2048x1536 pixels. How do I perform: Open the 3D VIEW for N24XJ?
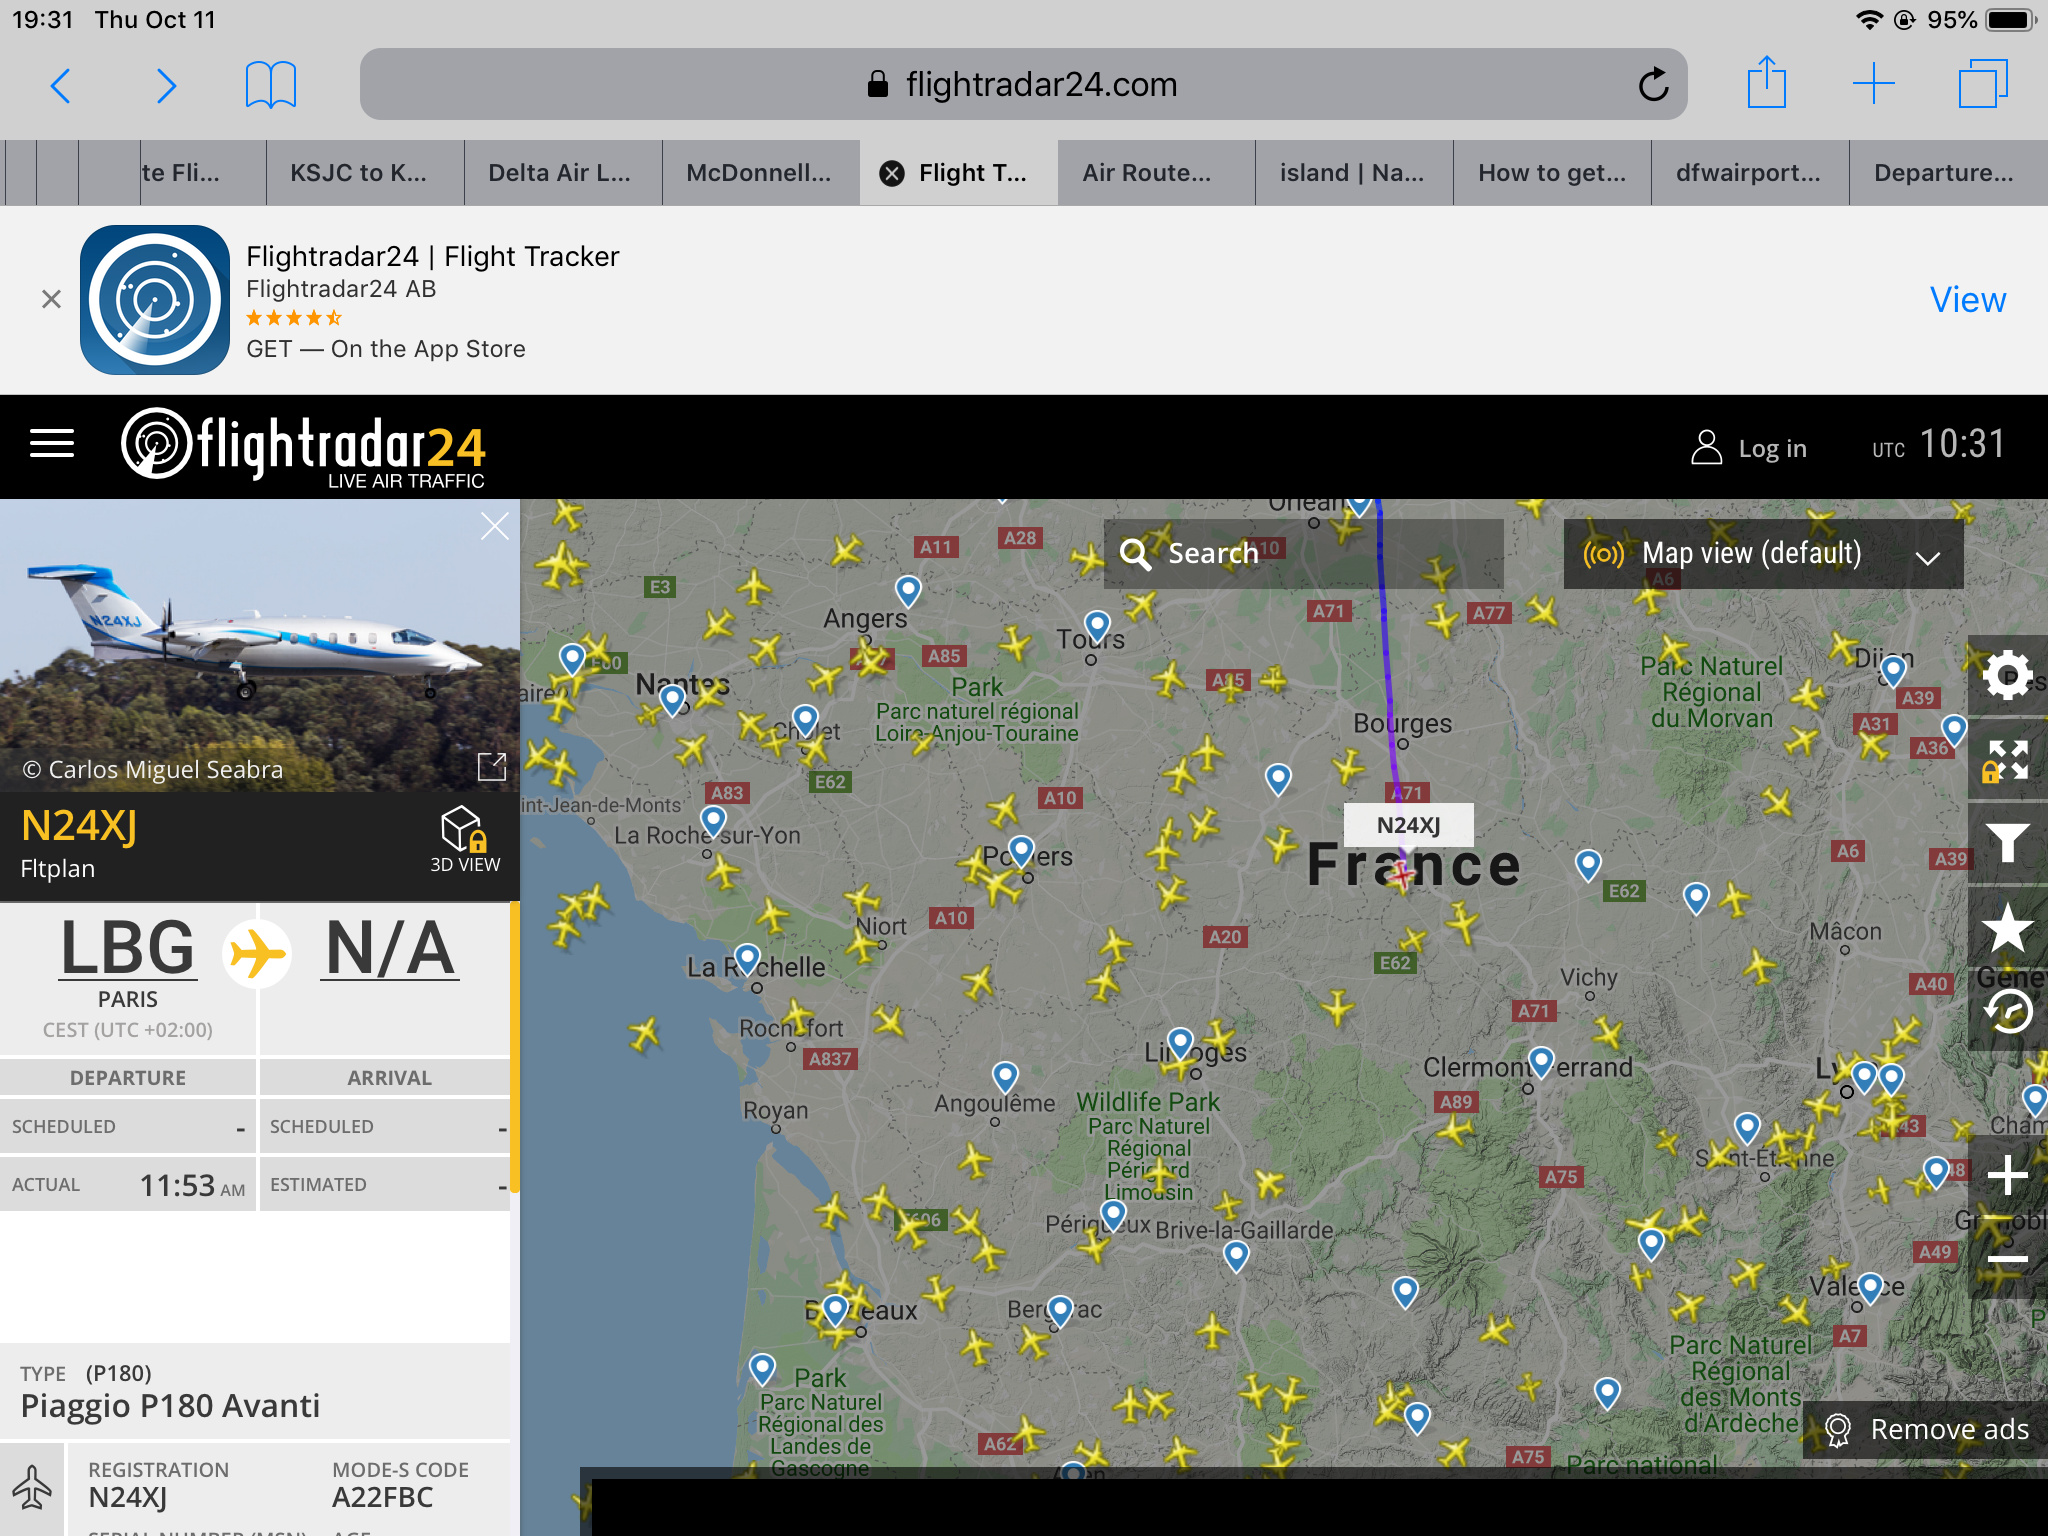tap(464, 840)
